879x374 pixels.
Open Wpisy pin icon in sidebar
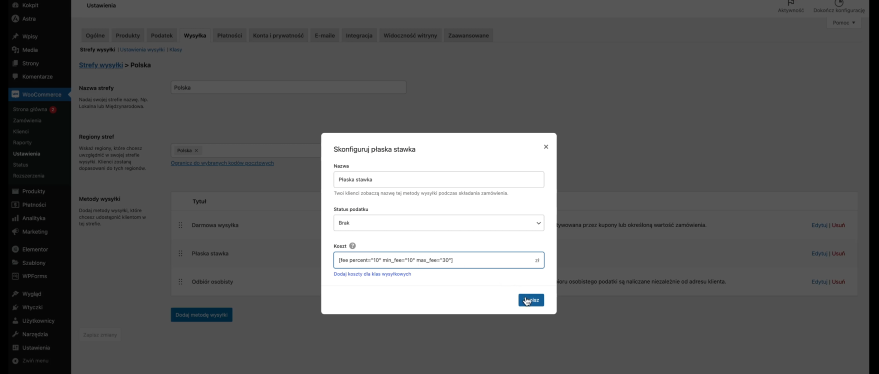click(x=16, y=36)
